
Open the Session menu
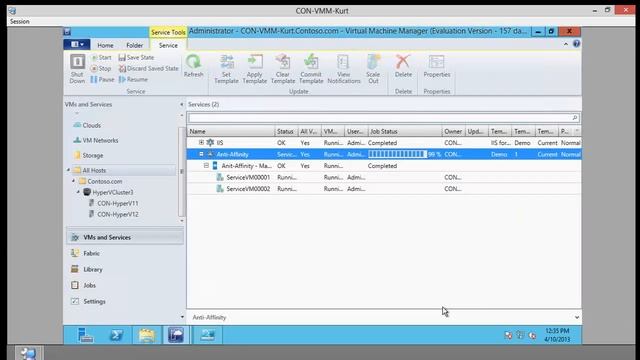(20, 21)
